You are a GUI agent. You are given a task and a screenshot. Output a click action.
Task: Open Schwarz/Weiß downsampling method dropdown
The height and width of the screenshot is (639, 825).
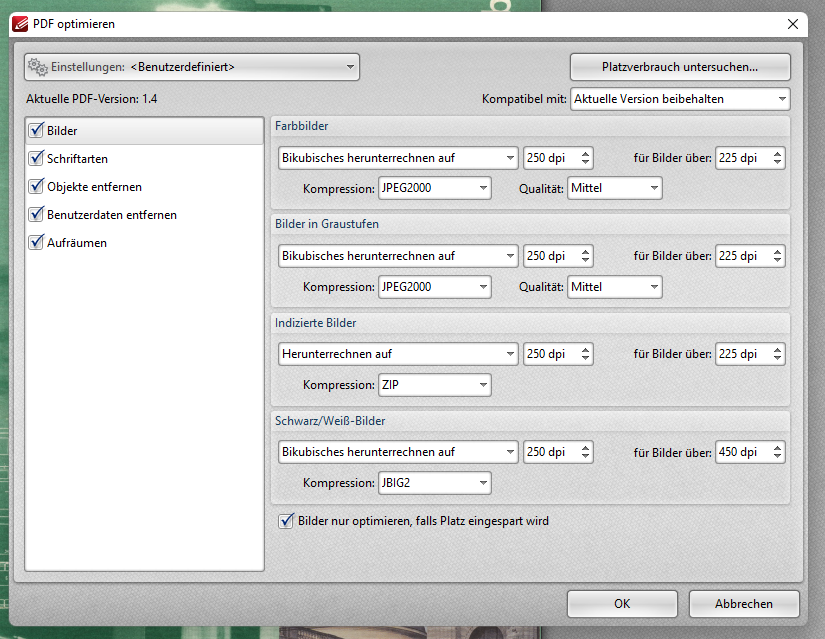click(x=398, y=452)
